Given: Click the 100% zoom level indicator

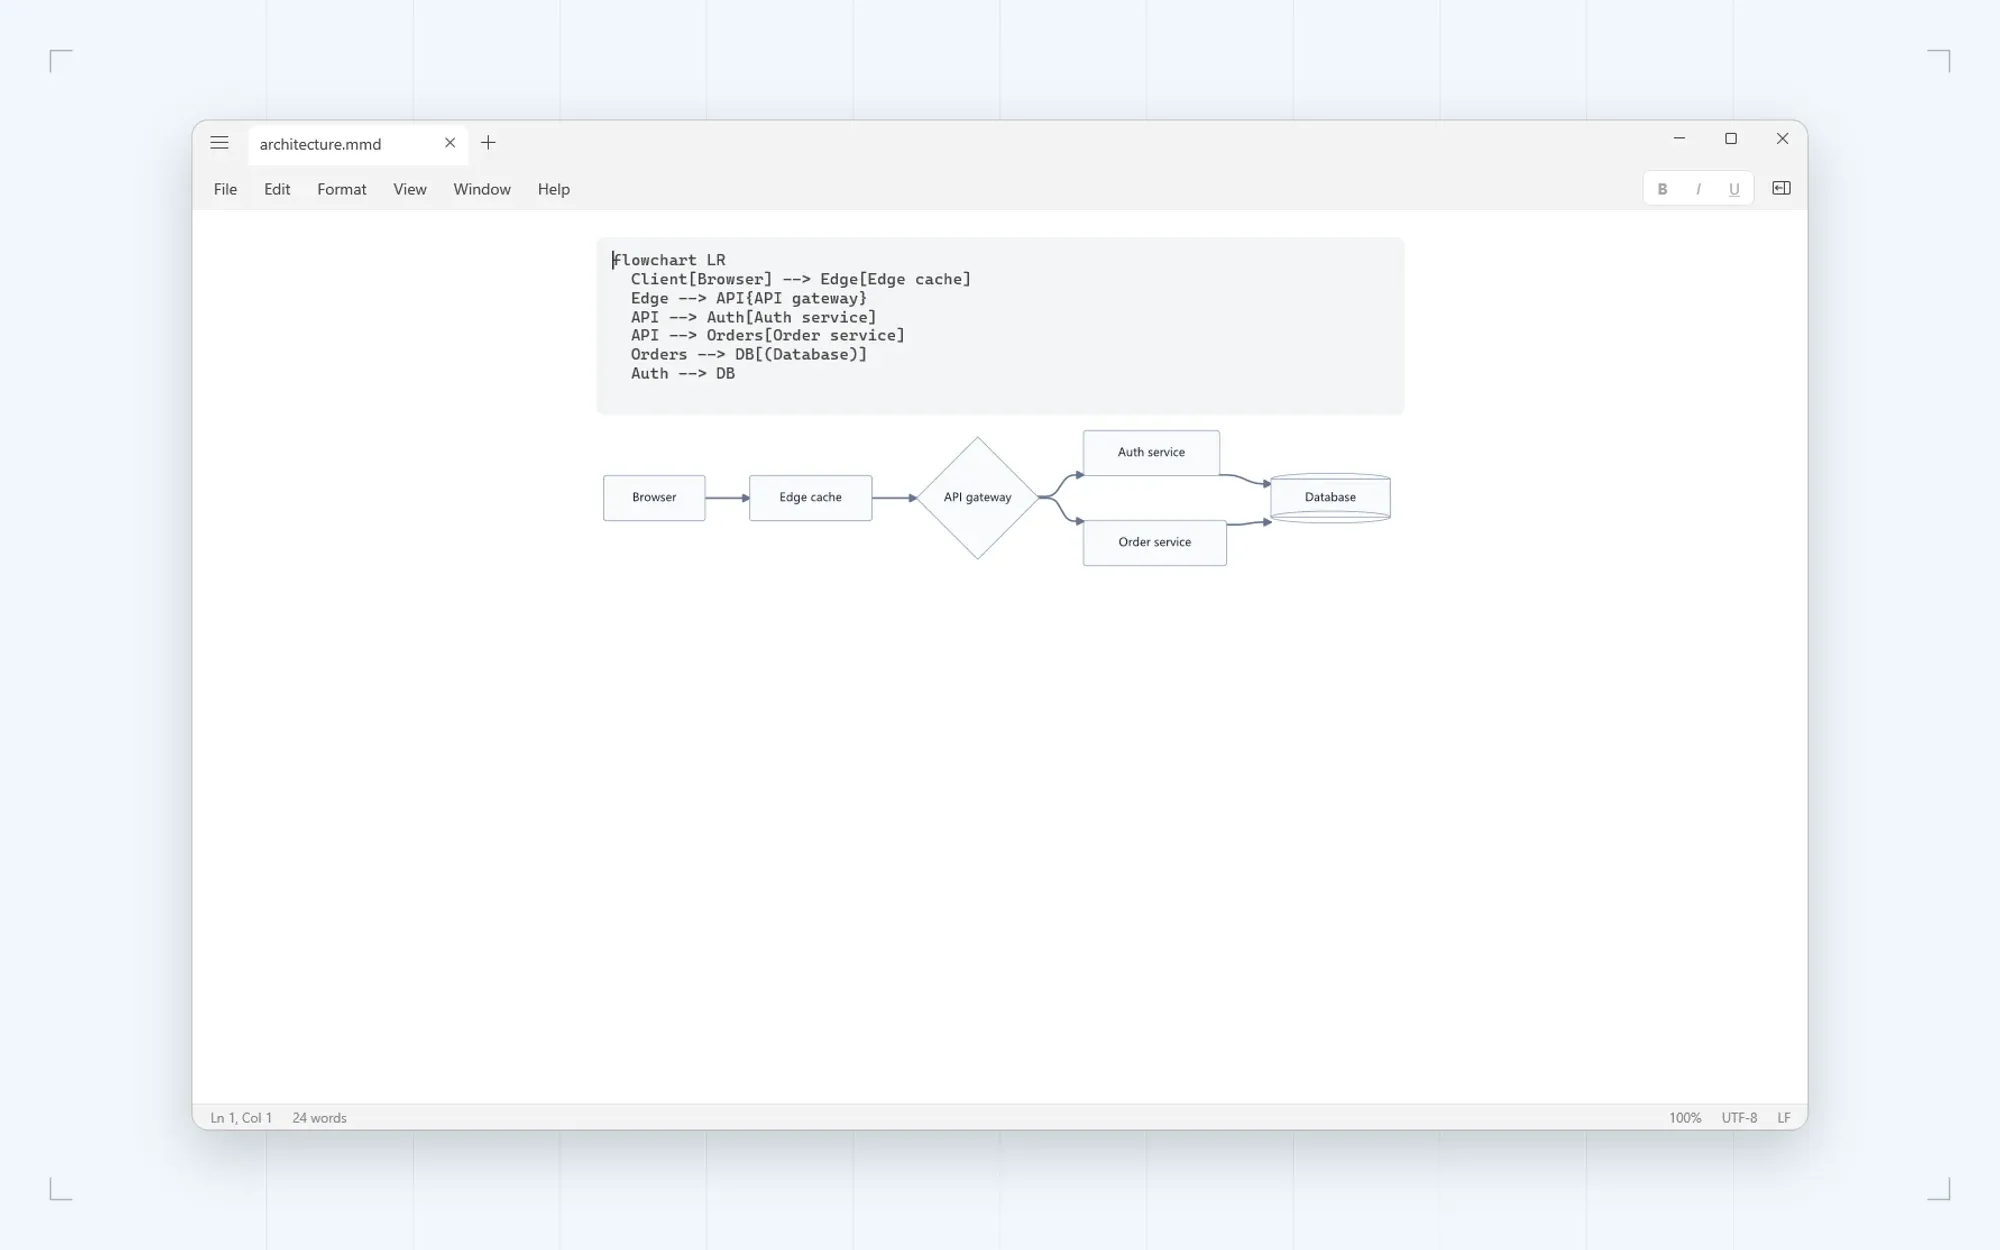Looking at the screenshot, I should (1685, 1118).
